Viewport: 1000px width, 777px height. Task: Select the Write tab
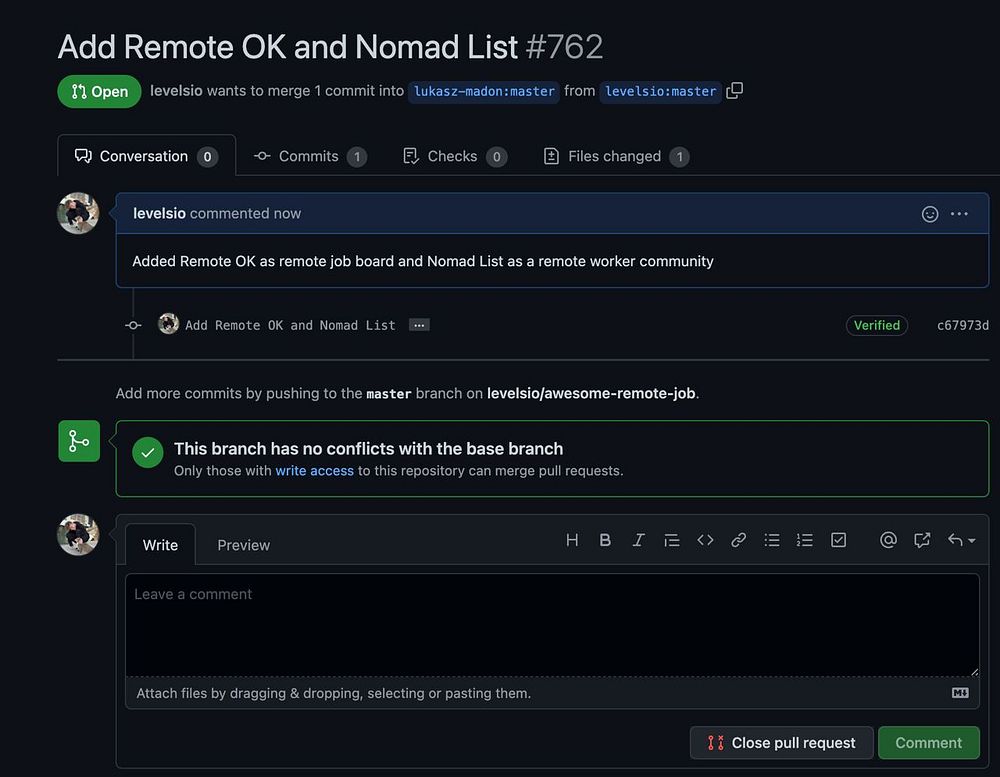[160, 545]
